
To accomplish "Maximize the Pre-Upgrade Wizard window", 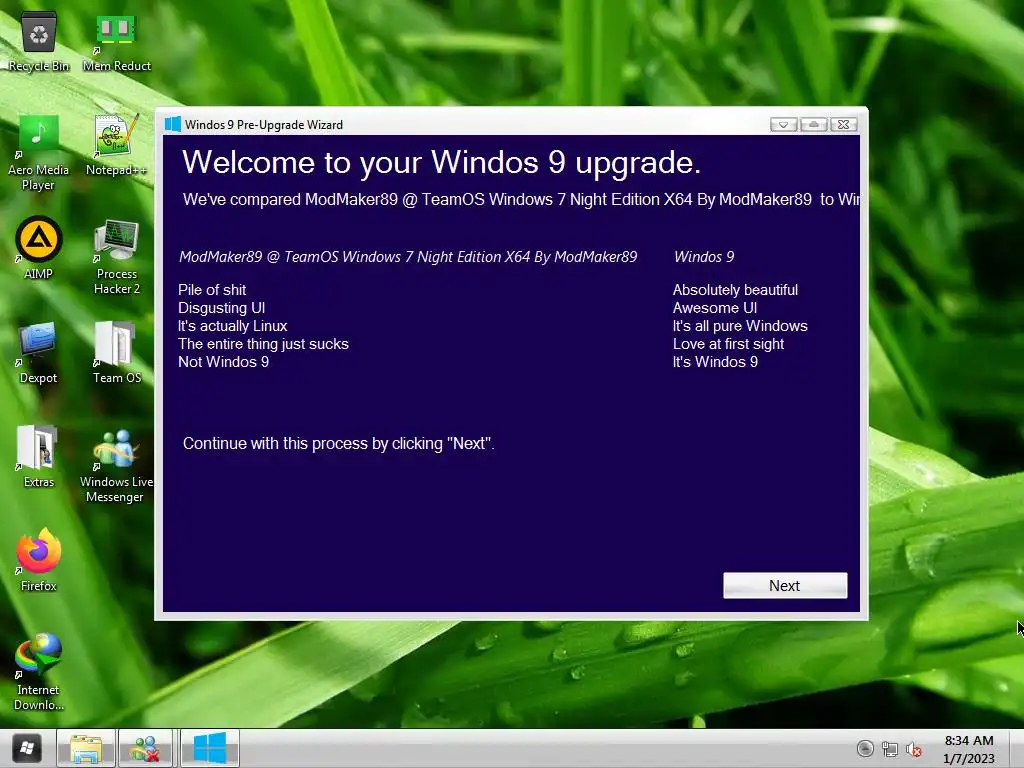I will pyautogui.click(x=814, y=124).
